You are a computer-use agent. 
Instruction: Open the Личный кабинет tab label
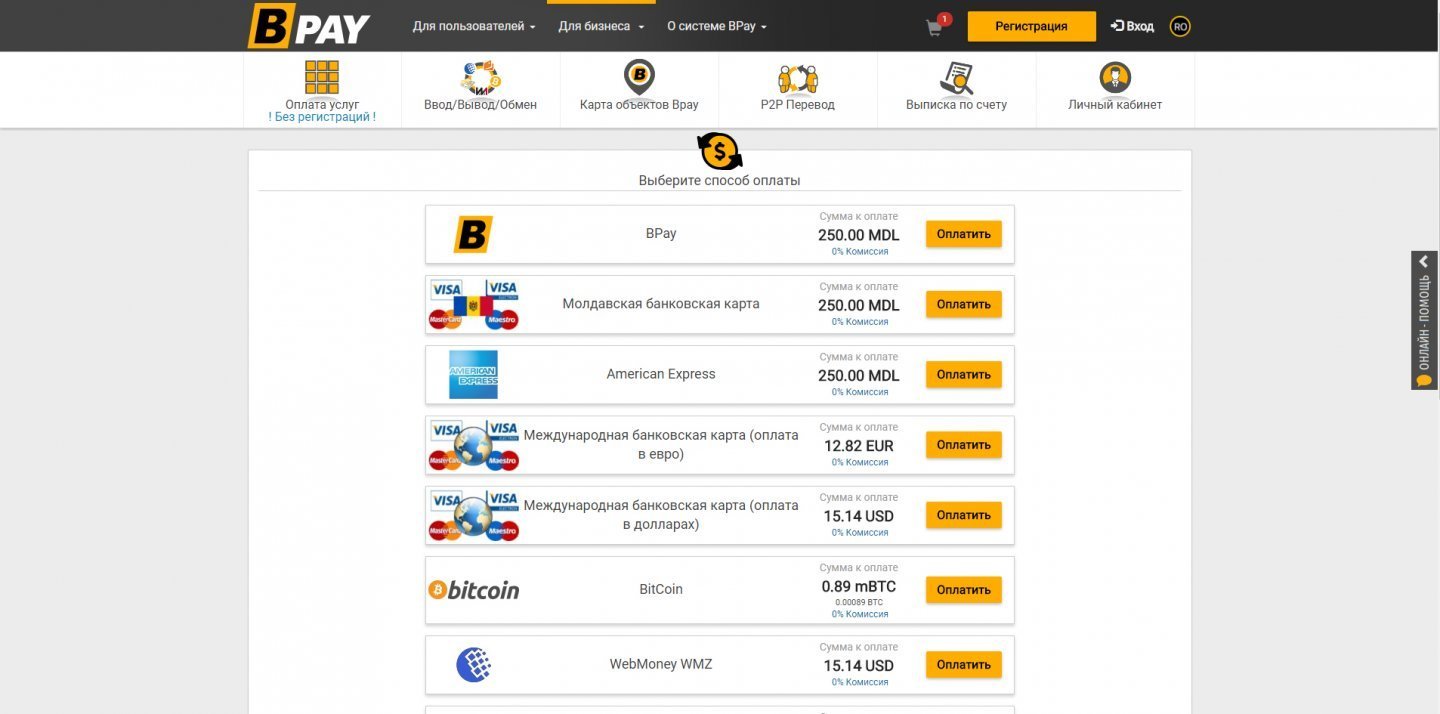[x=1115, y=104]
